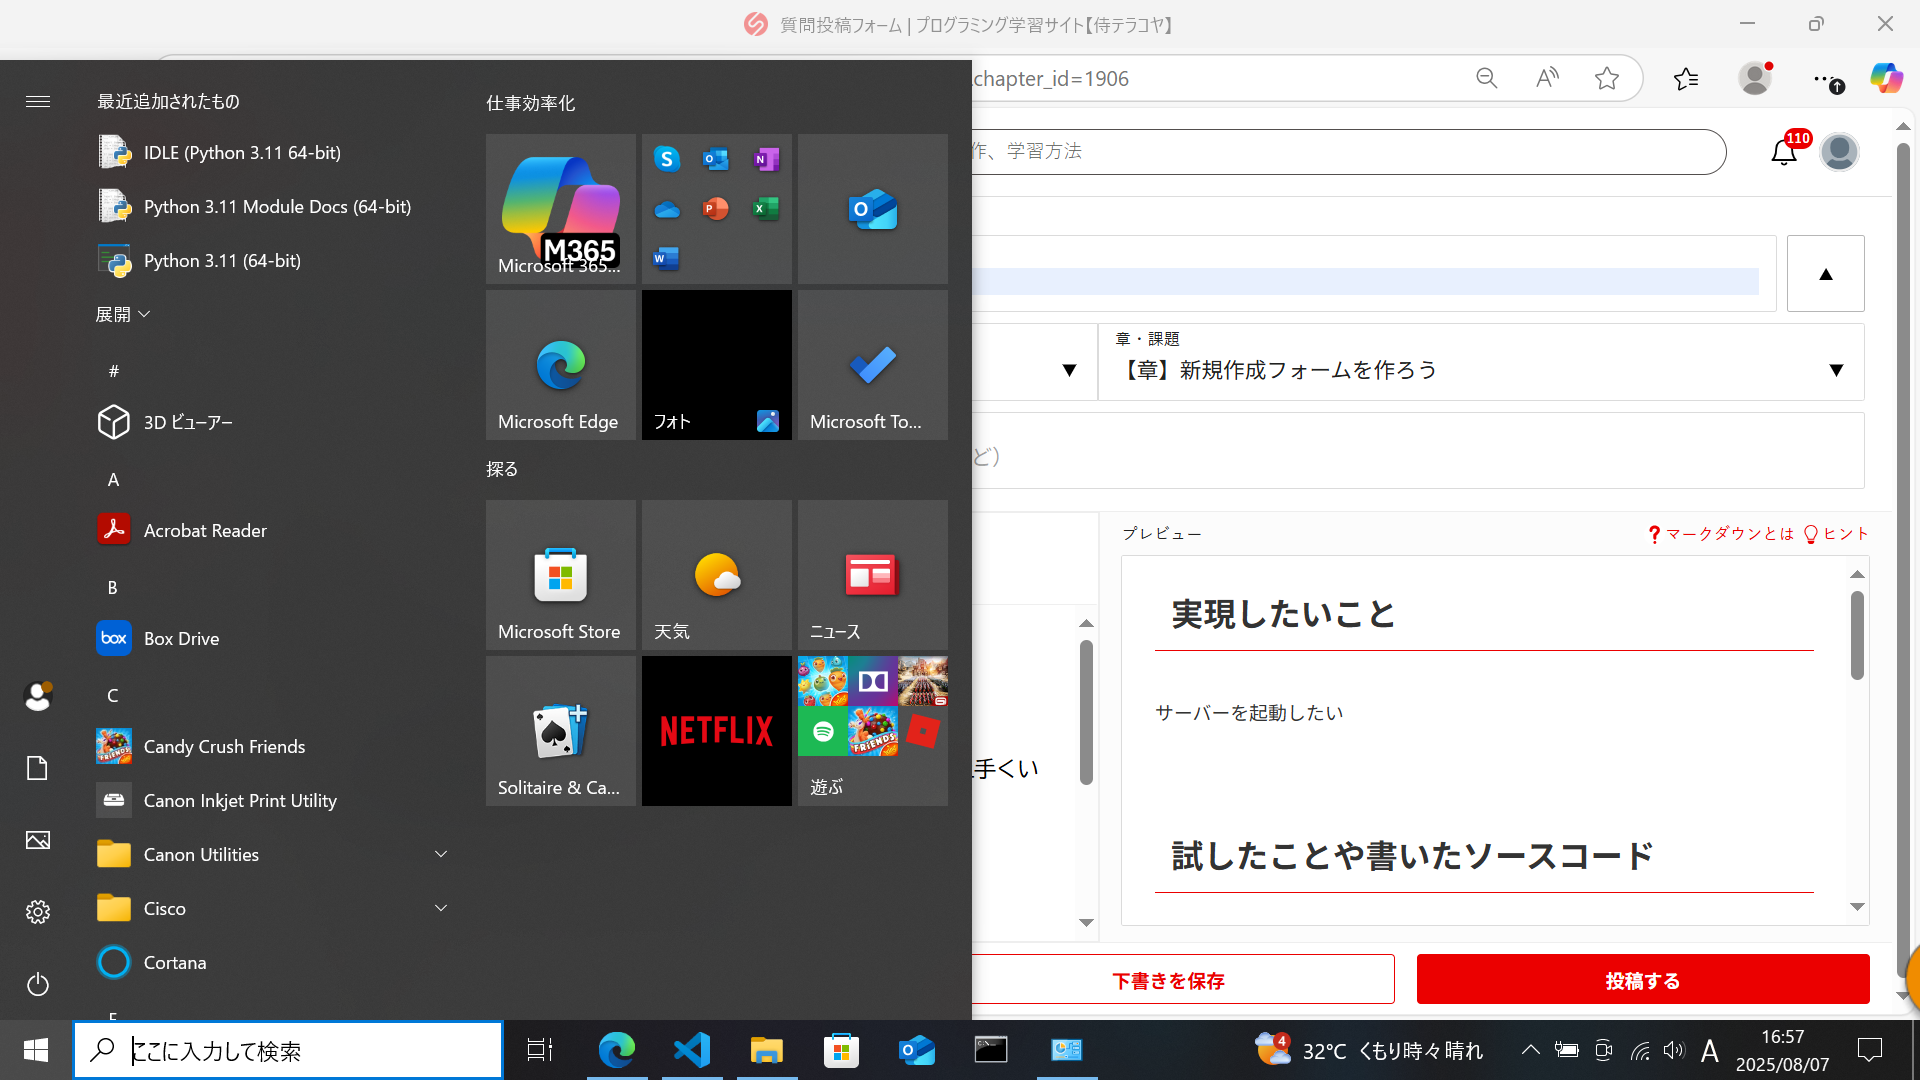
Task: Open File Explorer from taskbar
Action: click(x=767, y=1050)
